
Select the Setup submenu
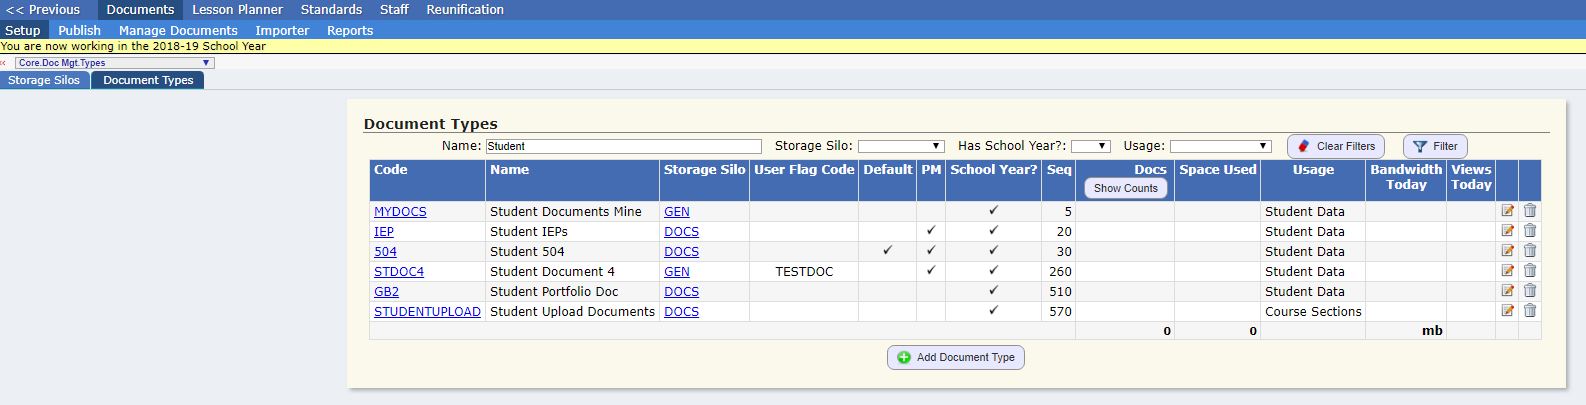tap(23, 30)
